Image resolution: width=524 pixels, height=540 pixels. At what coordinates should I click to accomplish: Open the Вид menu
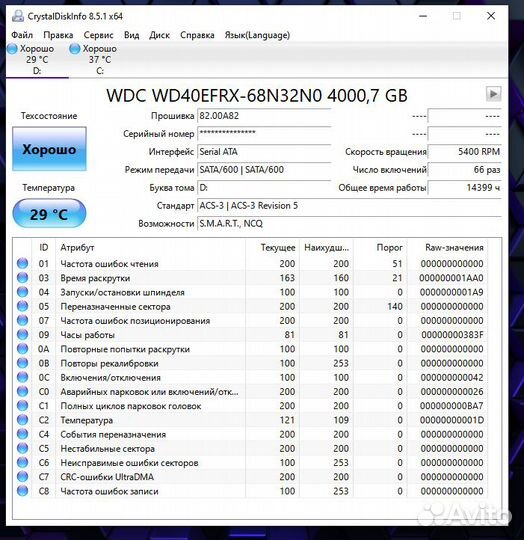(x=132, y=35)
